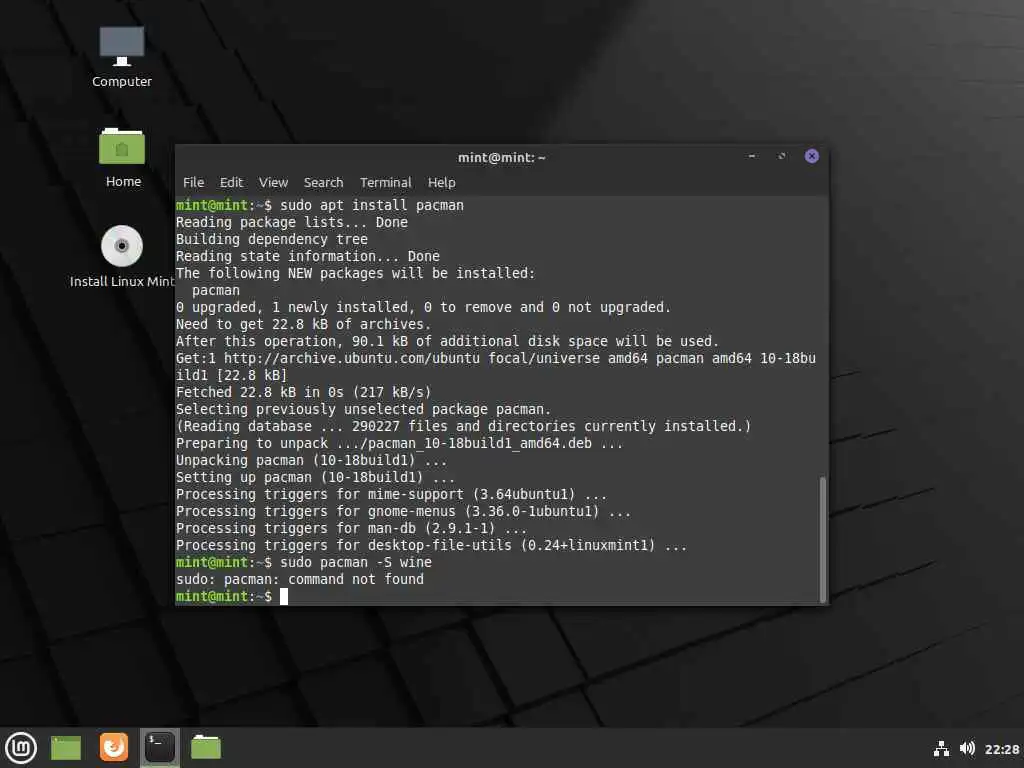
Task: Click the Show Desktop panel icon
Action: click(x=66, y=748)
